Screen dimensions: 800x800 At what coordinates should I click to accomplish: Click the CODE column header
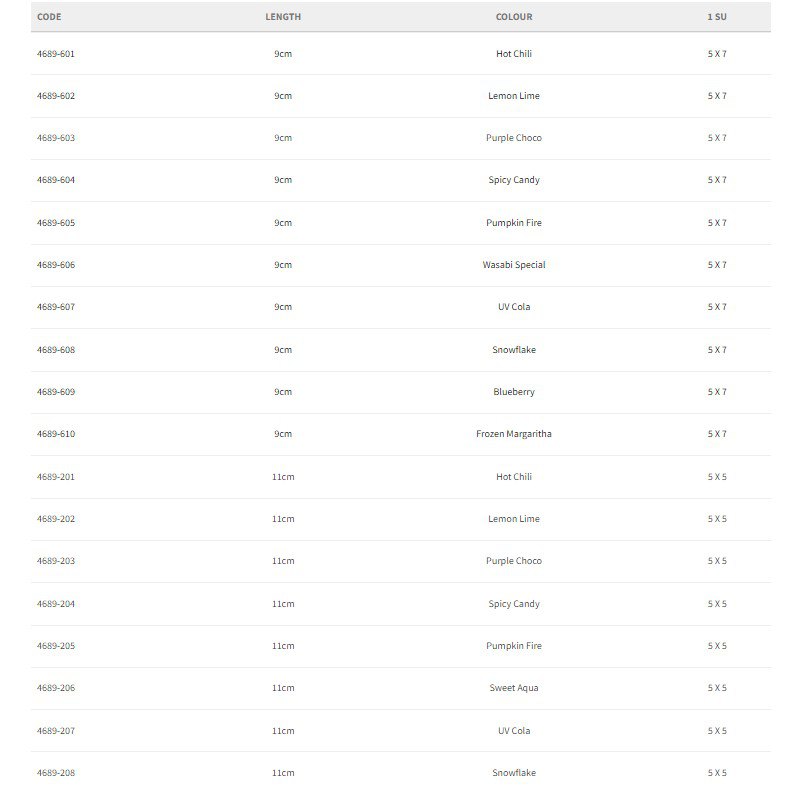pyautogui.click(x=49, y=17)
